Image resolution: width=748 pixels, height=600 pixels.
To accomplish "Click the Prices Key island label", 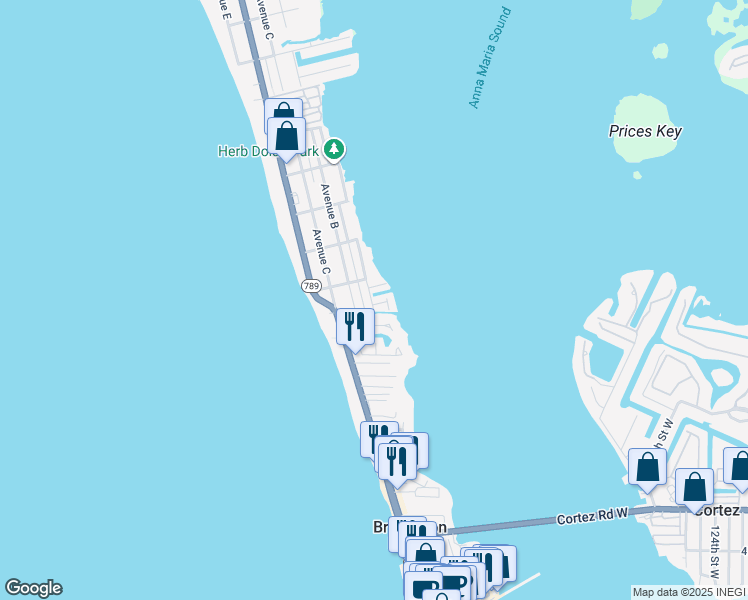I will coord(645,131).
